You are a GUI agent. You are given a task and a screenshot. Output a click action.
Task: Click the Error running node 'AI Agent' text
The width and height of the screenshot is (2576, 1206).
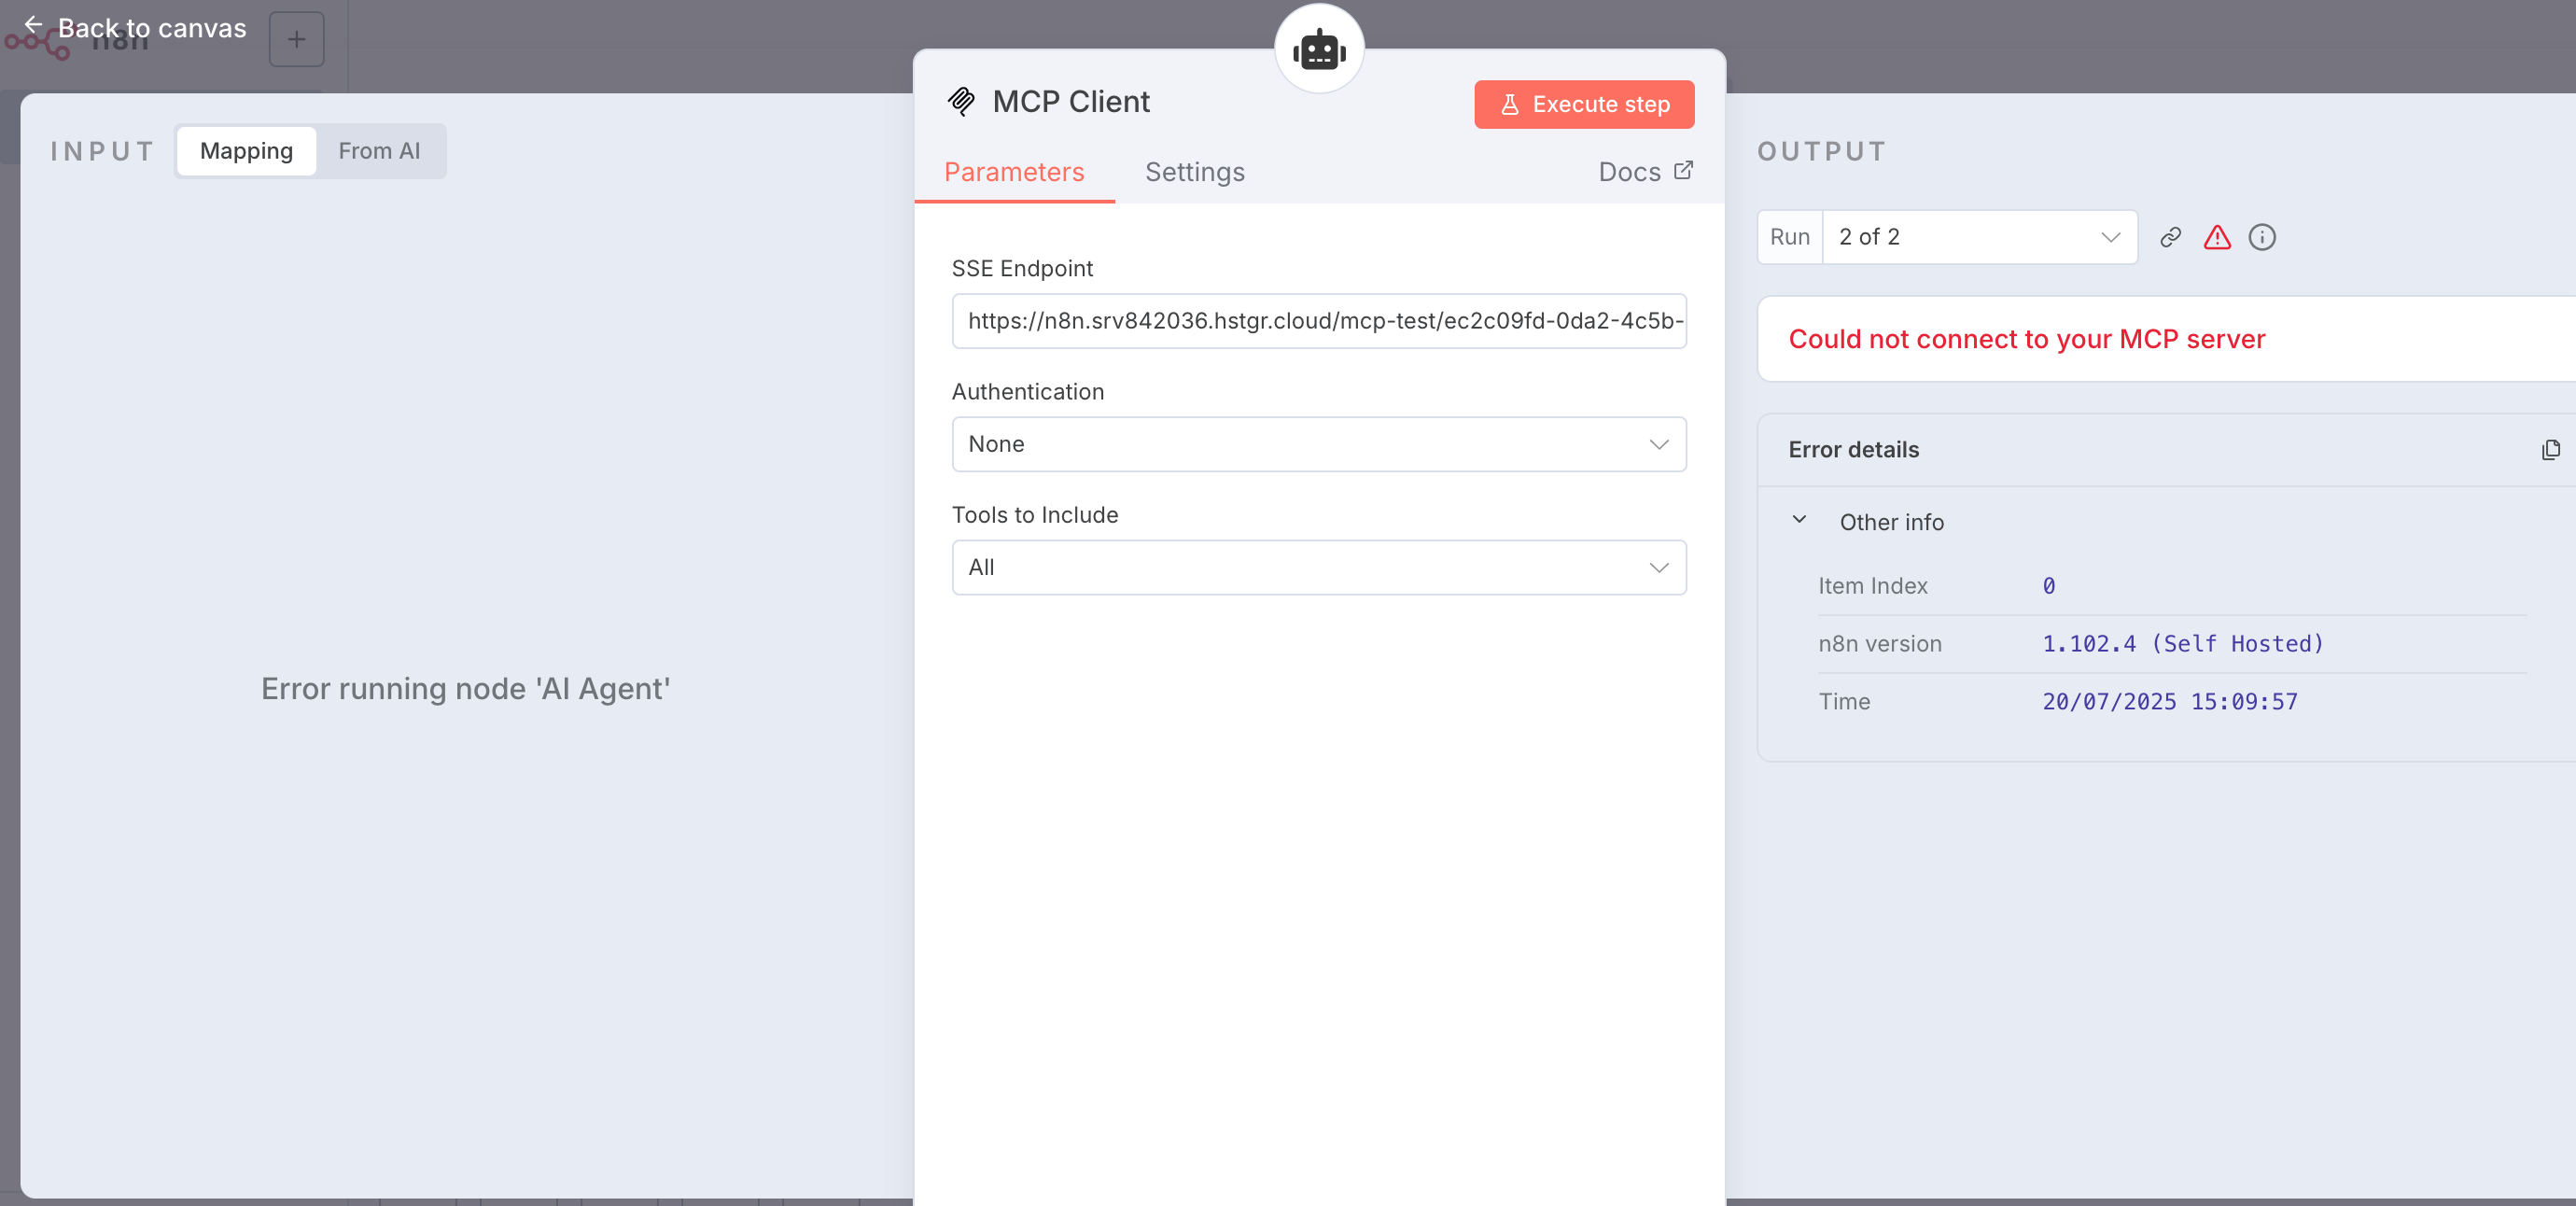466,689
